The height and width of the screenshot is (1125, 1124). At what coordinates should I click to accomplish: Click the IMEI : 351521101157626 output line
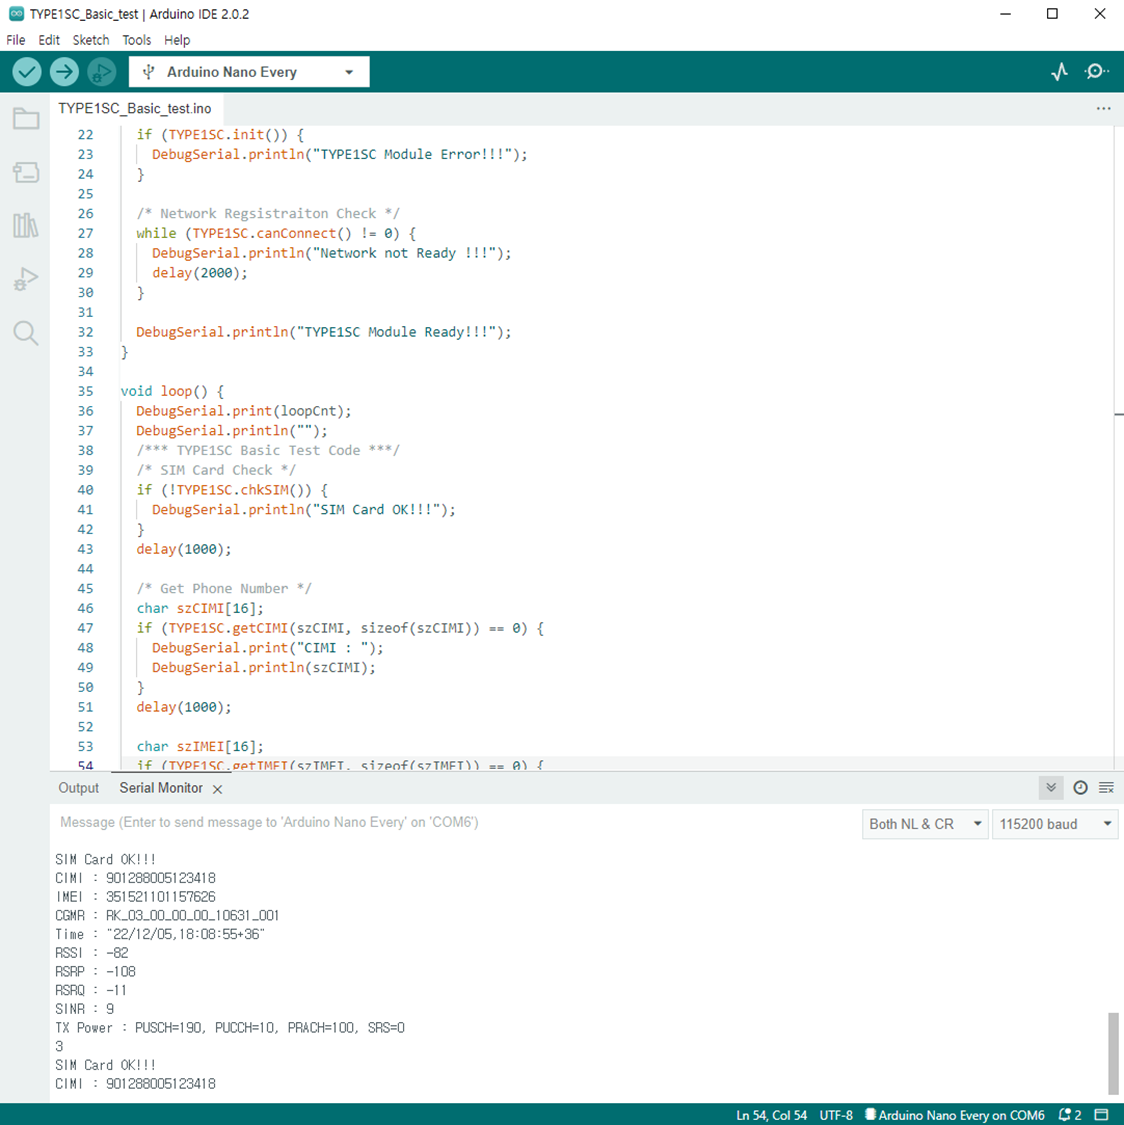(136, 897)
